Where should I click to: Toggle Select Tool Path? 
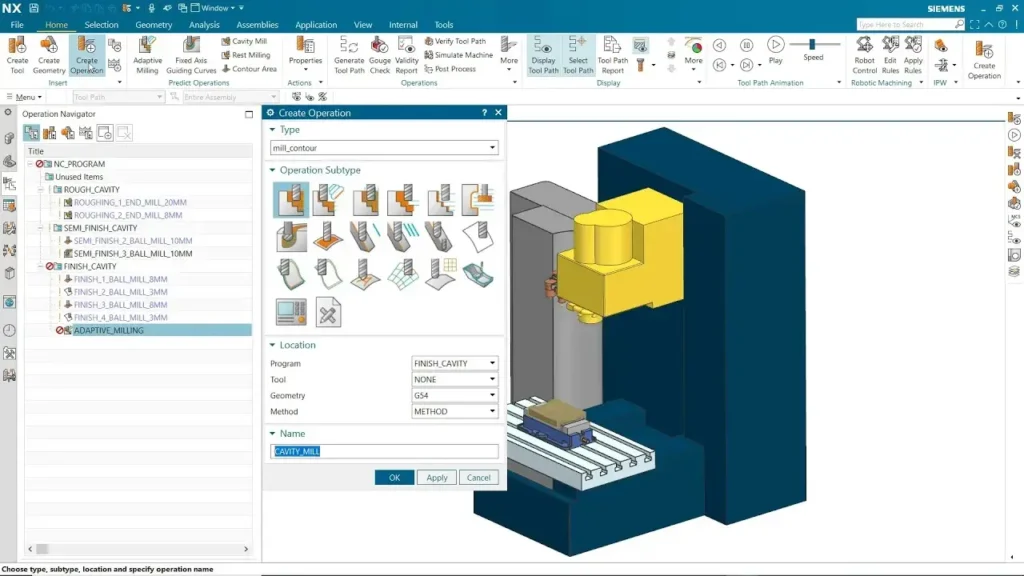(x=578, y=56)
